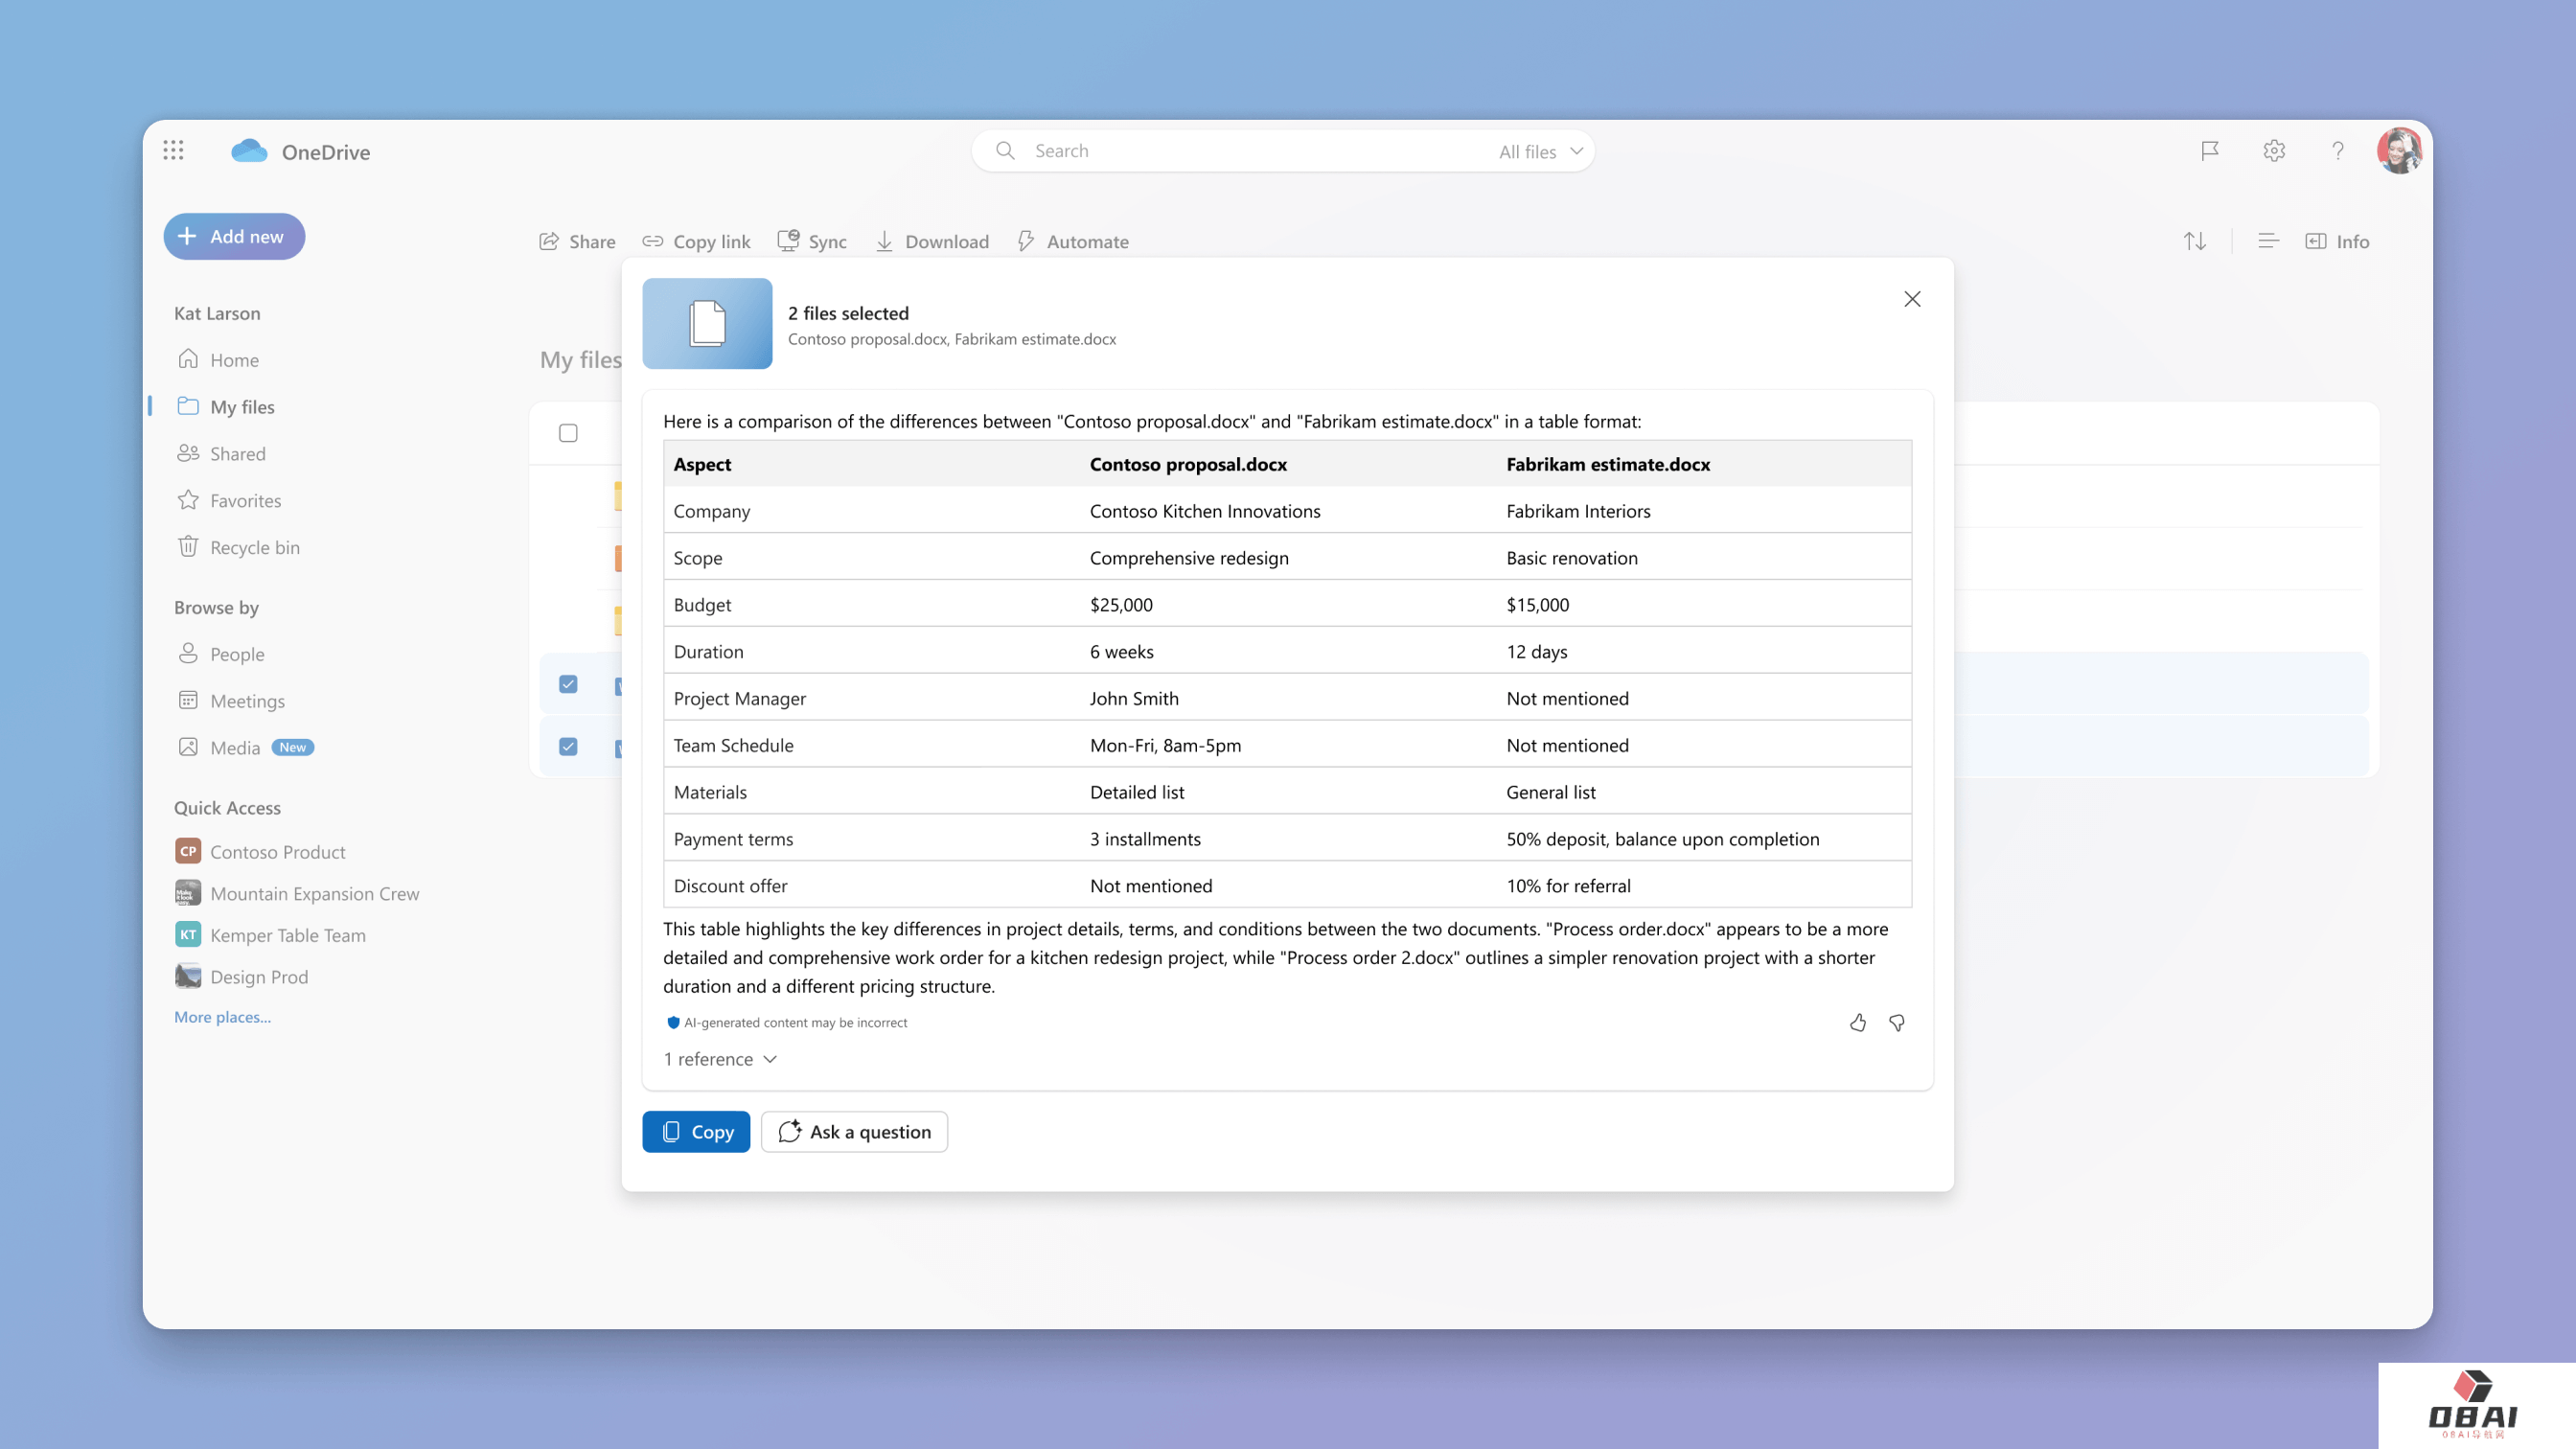The height and width of the screenshot is (1449, 2576).
Task: Click the thumbs up feedback icon
Action: pyautogui.click(x=1857, y=1022)
